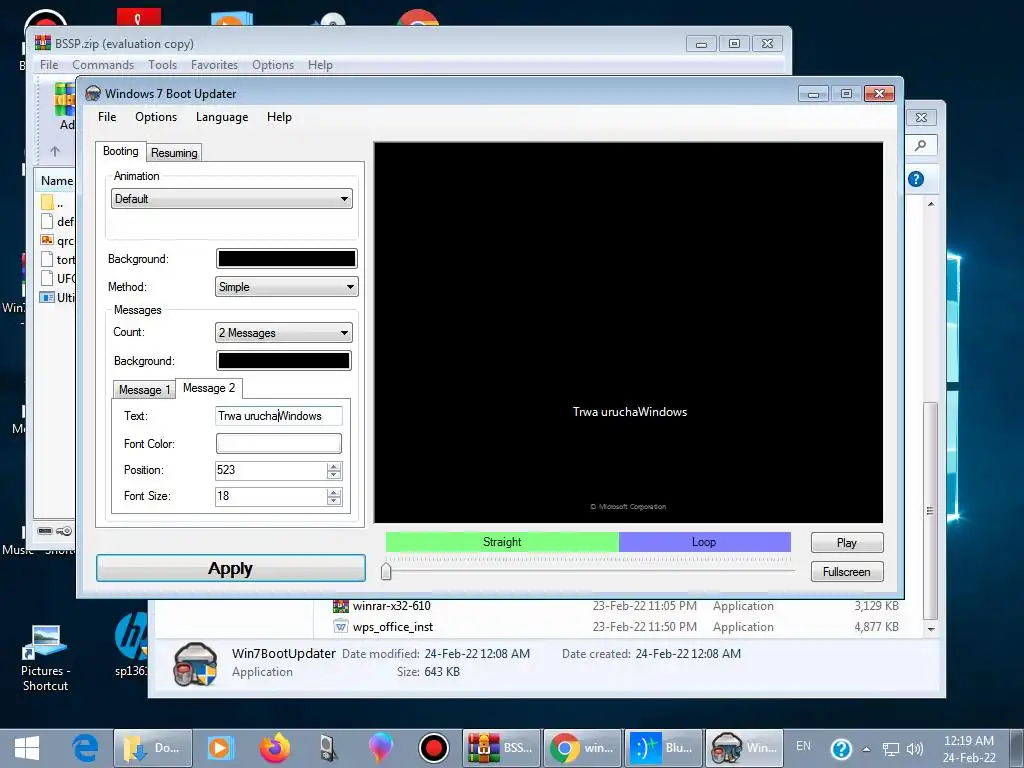Increase Font Size with the up arrow
Viewport: 1024px width, 768px height.
(334, 492)
